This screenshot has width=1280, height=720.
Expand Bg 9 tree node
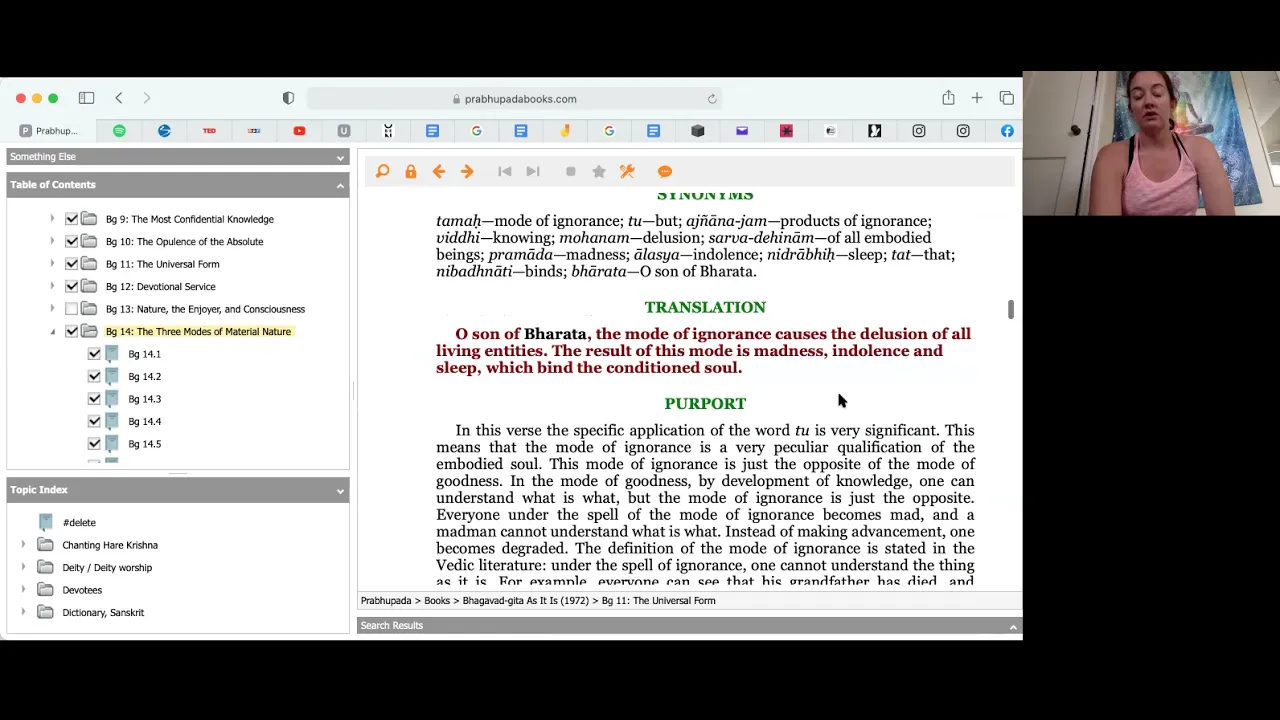pyautogui.click(x=52, y=219)
